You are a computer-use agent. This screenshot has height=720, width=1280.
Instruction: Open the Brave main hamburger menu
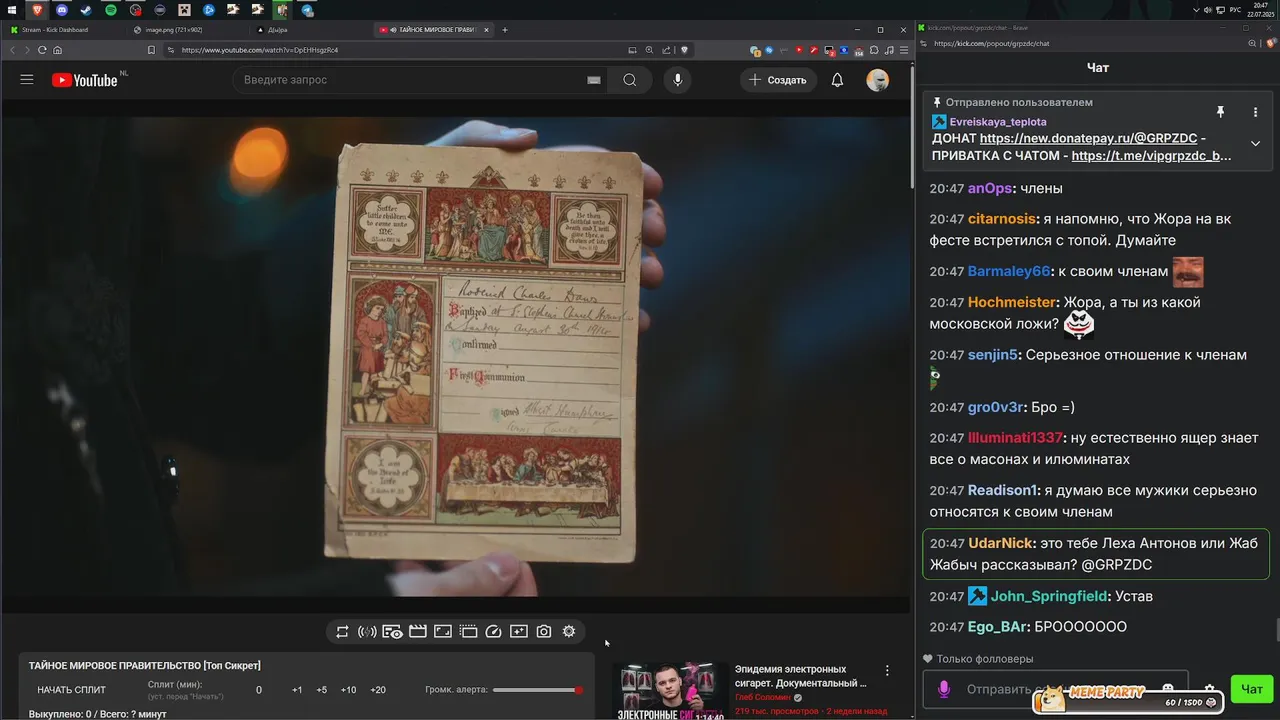(x=905, y=50)
